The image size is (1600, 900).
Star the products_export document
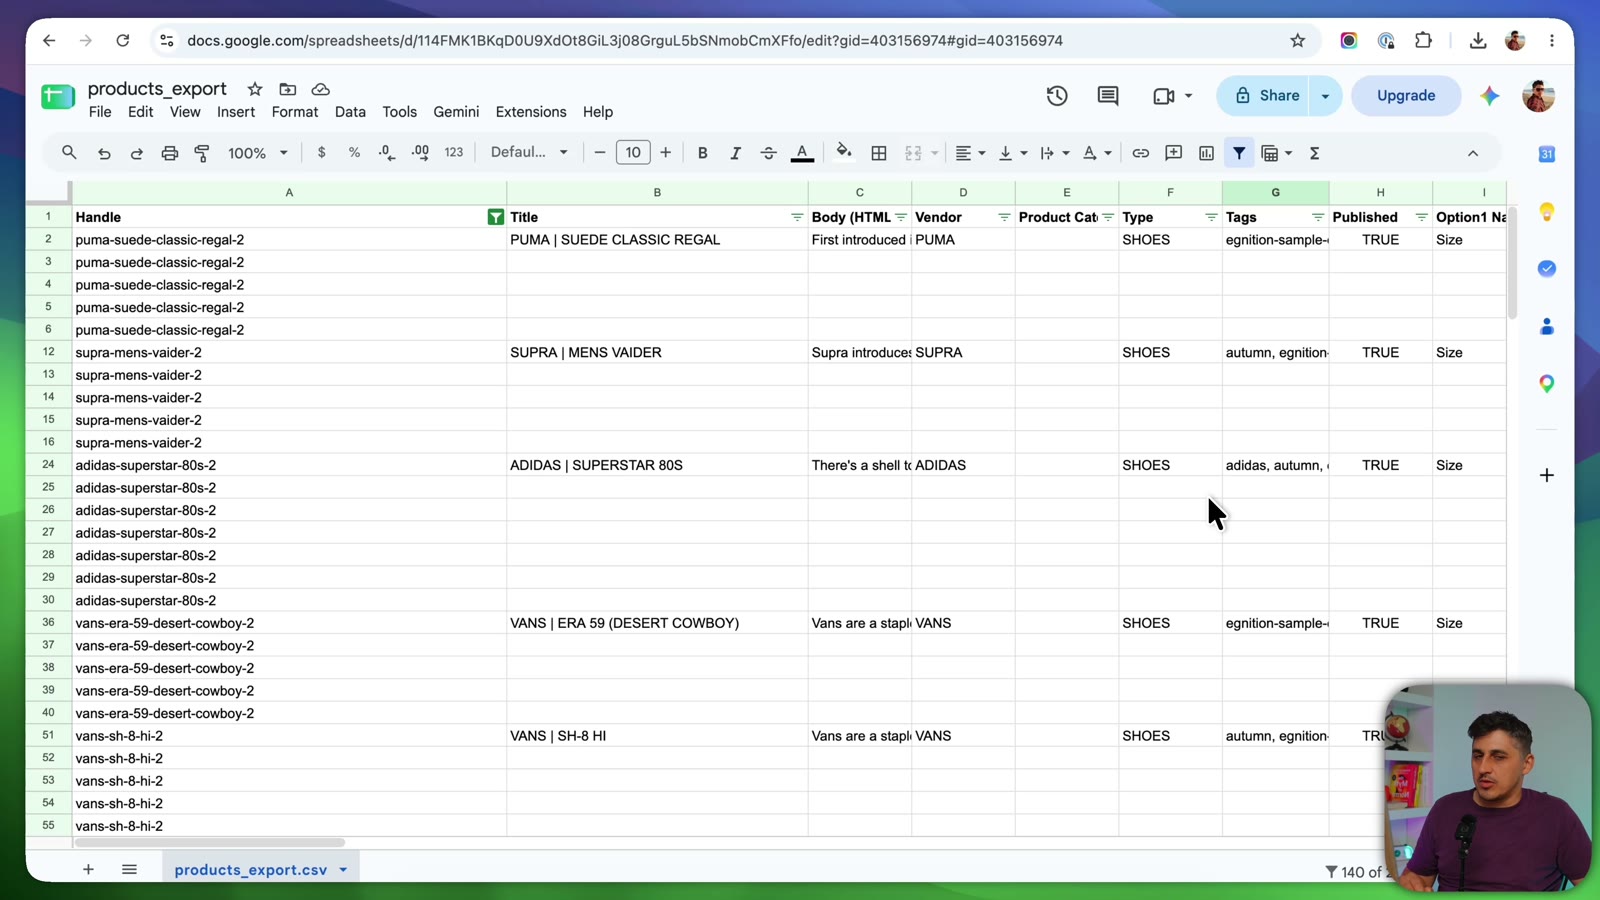pyautogui.click(x=255, y=89)
